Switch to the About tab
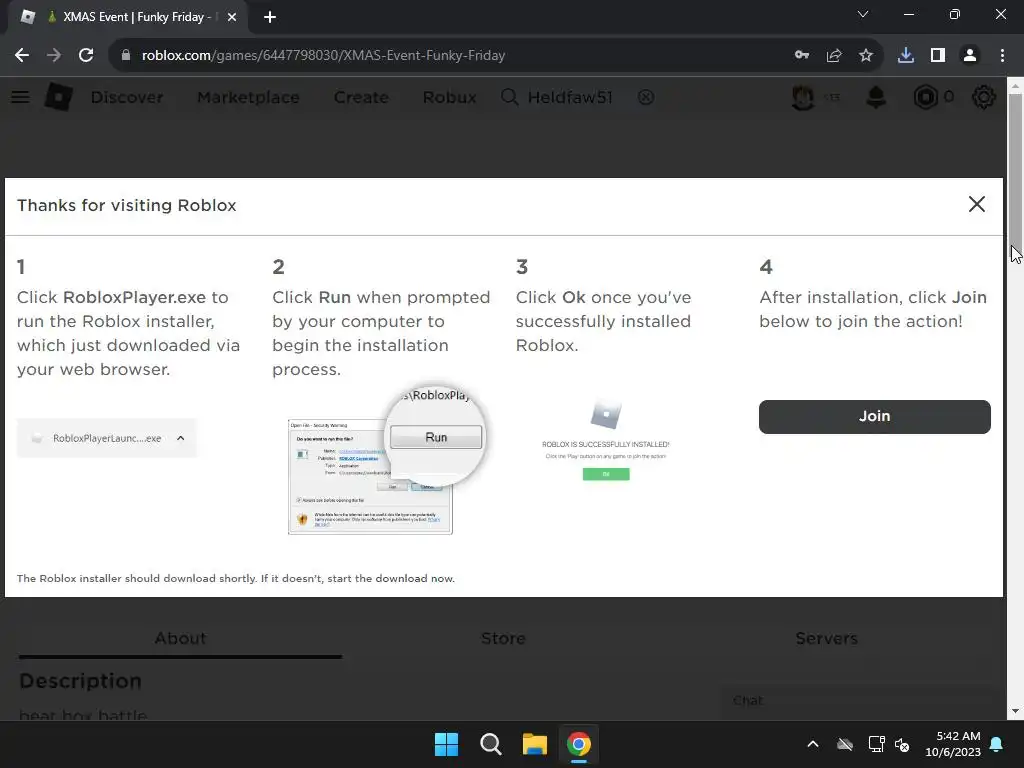The width and height of the screenshot is (1024, 768). click(180, 638)
